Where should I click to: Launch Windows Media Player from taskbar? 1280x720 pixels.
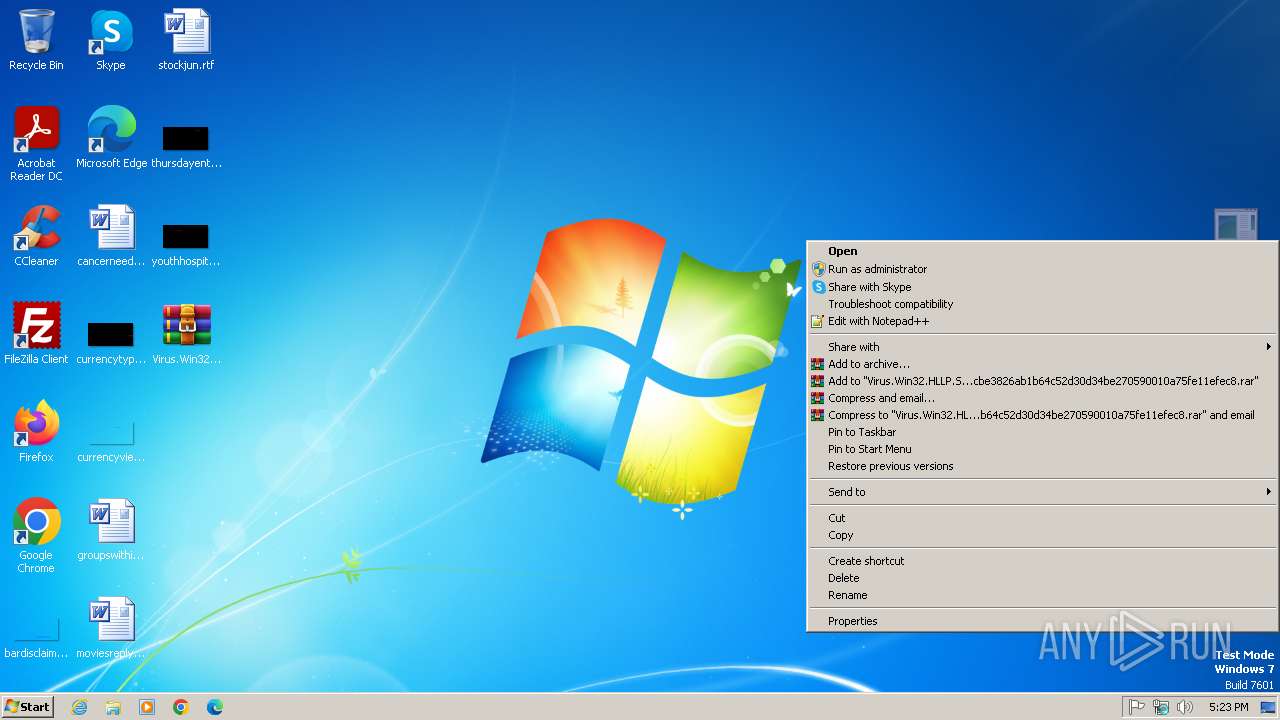pos(147,707)
